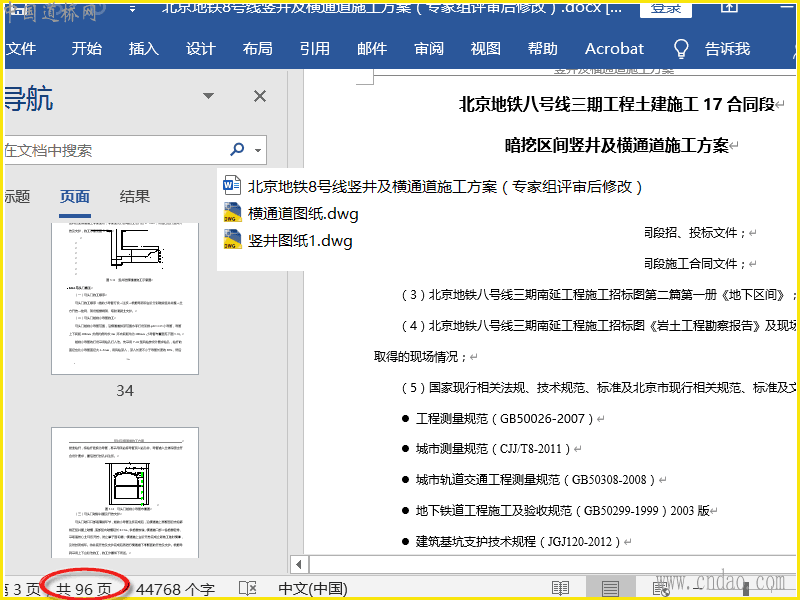Viewport: 800px width, 600px height.
Task: Switch to the 开始 ribbon tab
Action: (x=87, y=49)
